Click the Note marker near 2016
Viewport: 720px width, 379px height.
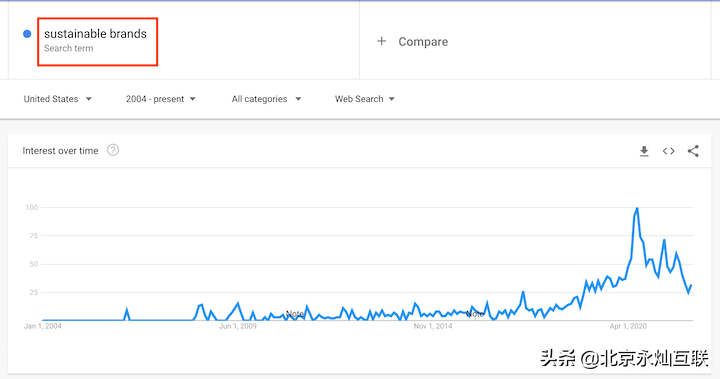(475, 314)
